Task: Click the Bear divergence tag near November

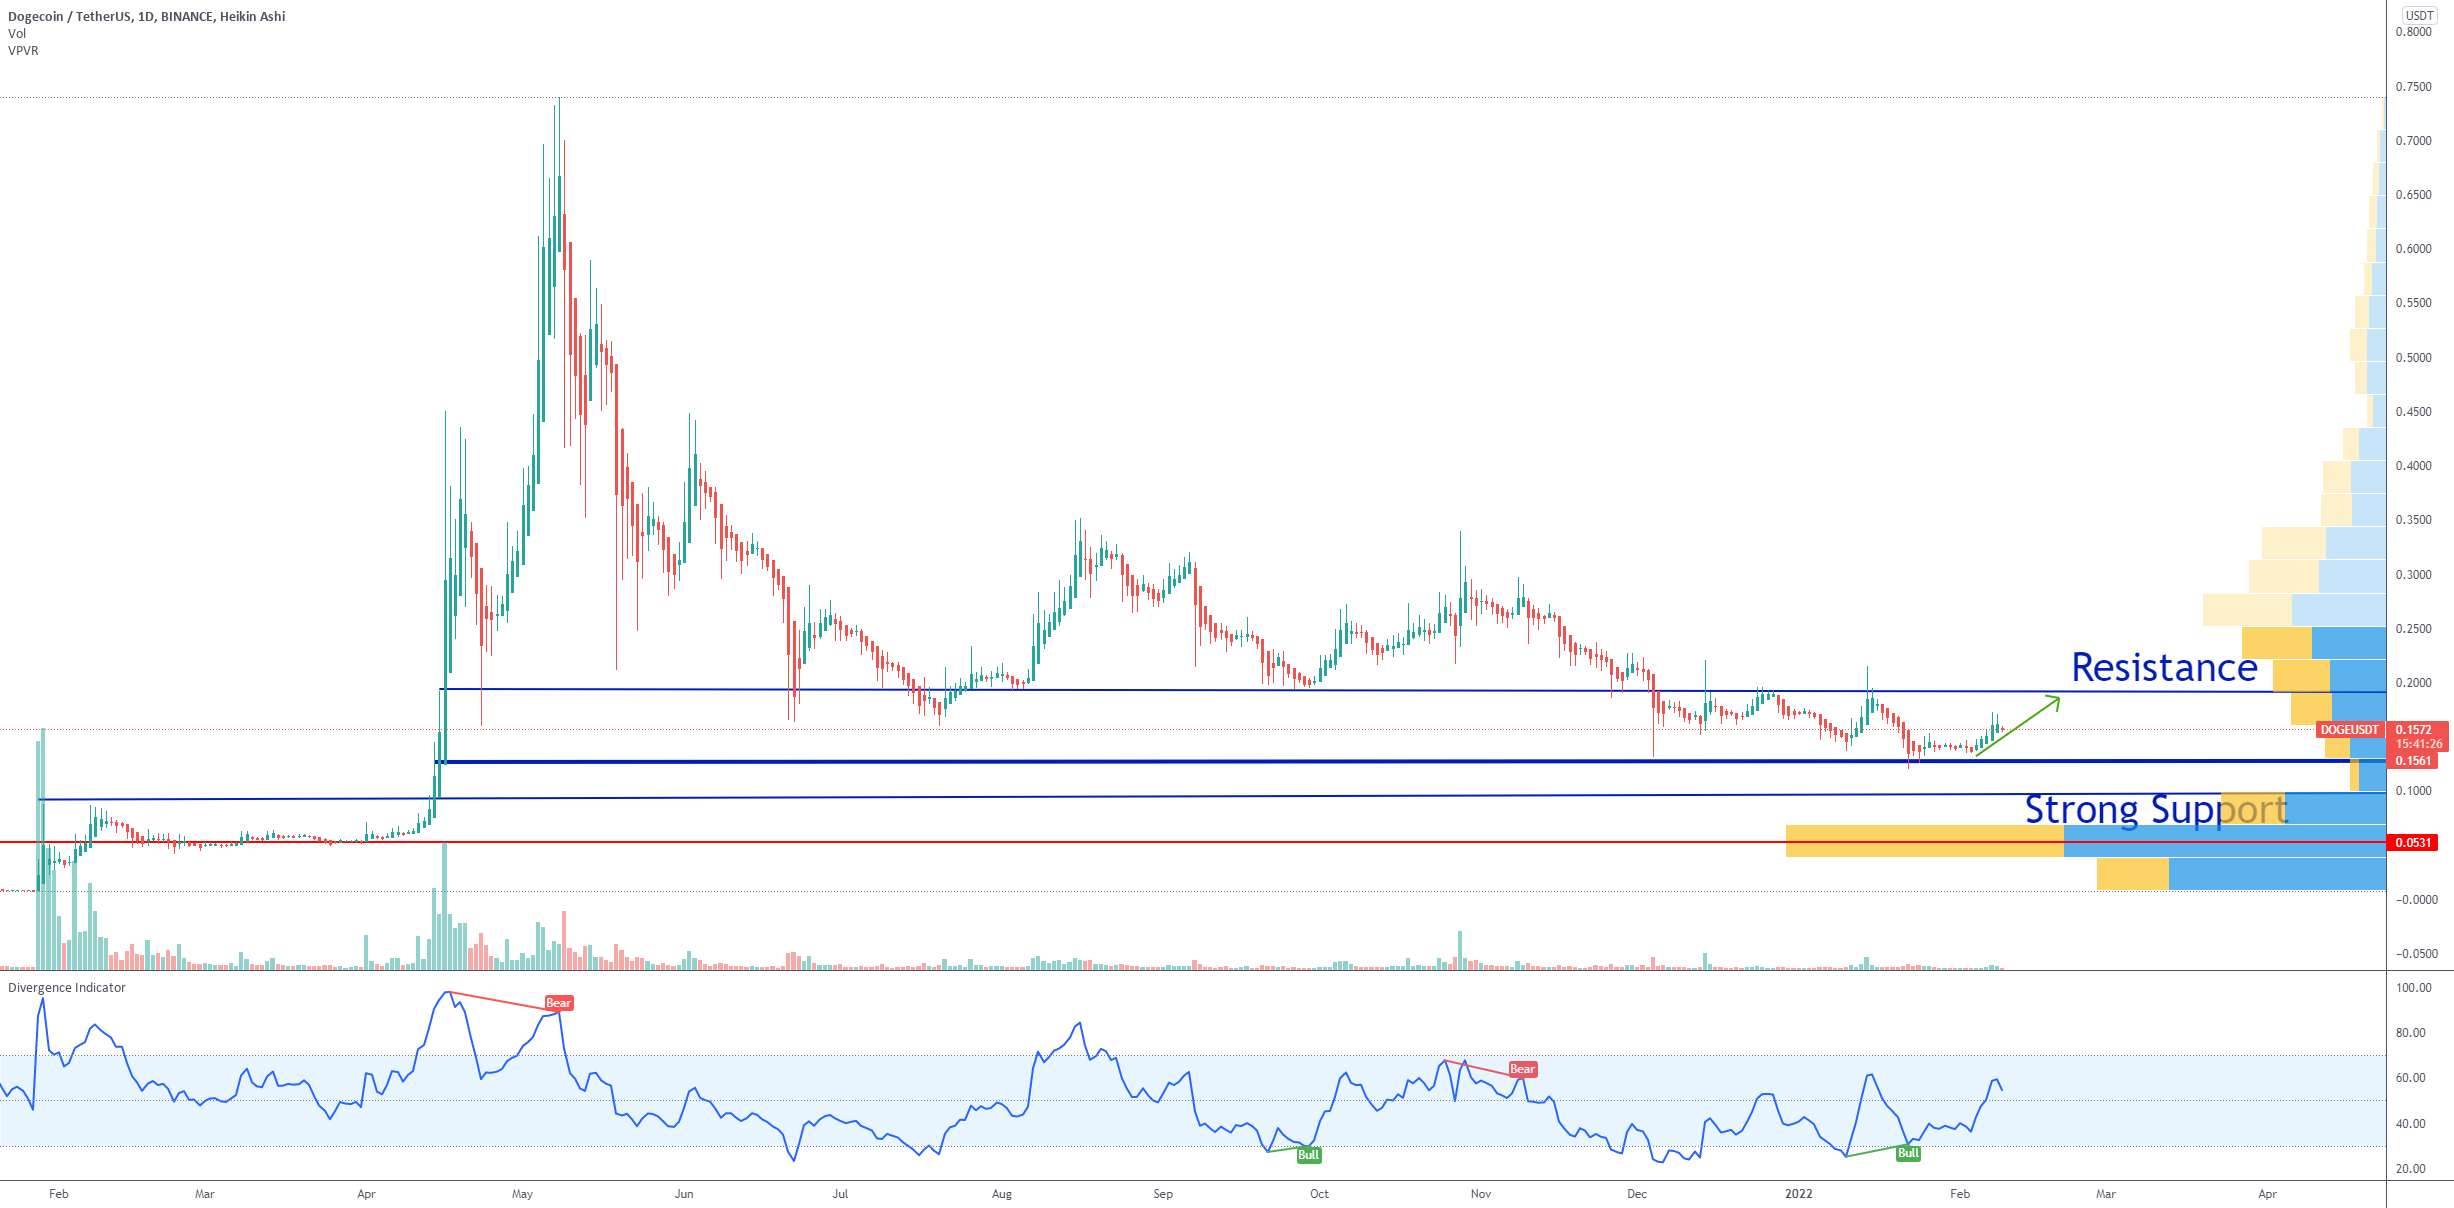Action: [x=1522, y=1069]
